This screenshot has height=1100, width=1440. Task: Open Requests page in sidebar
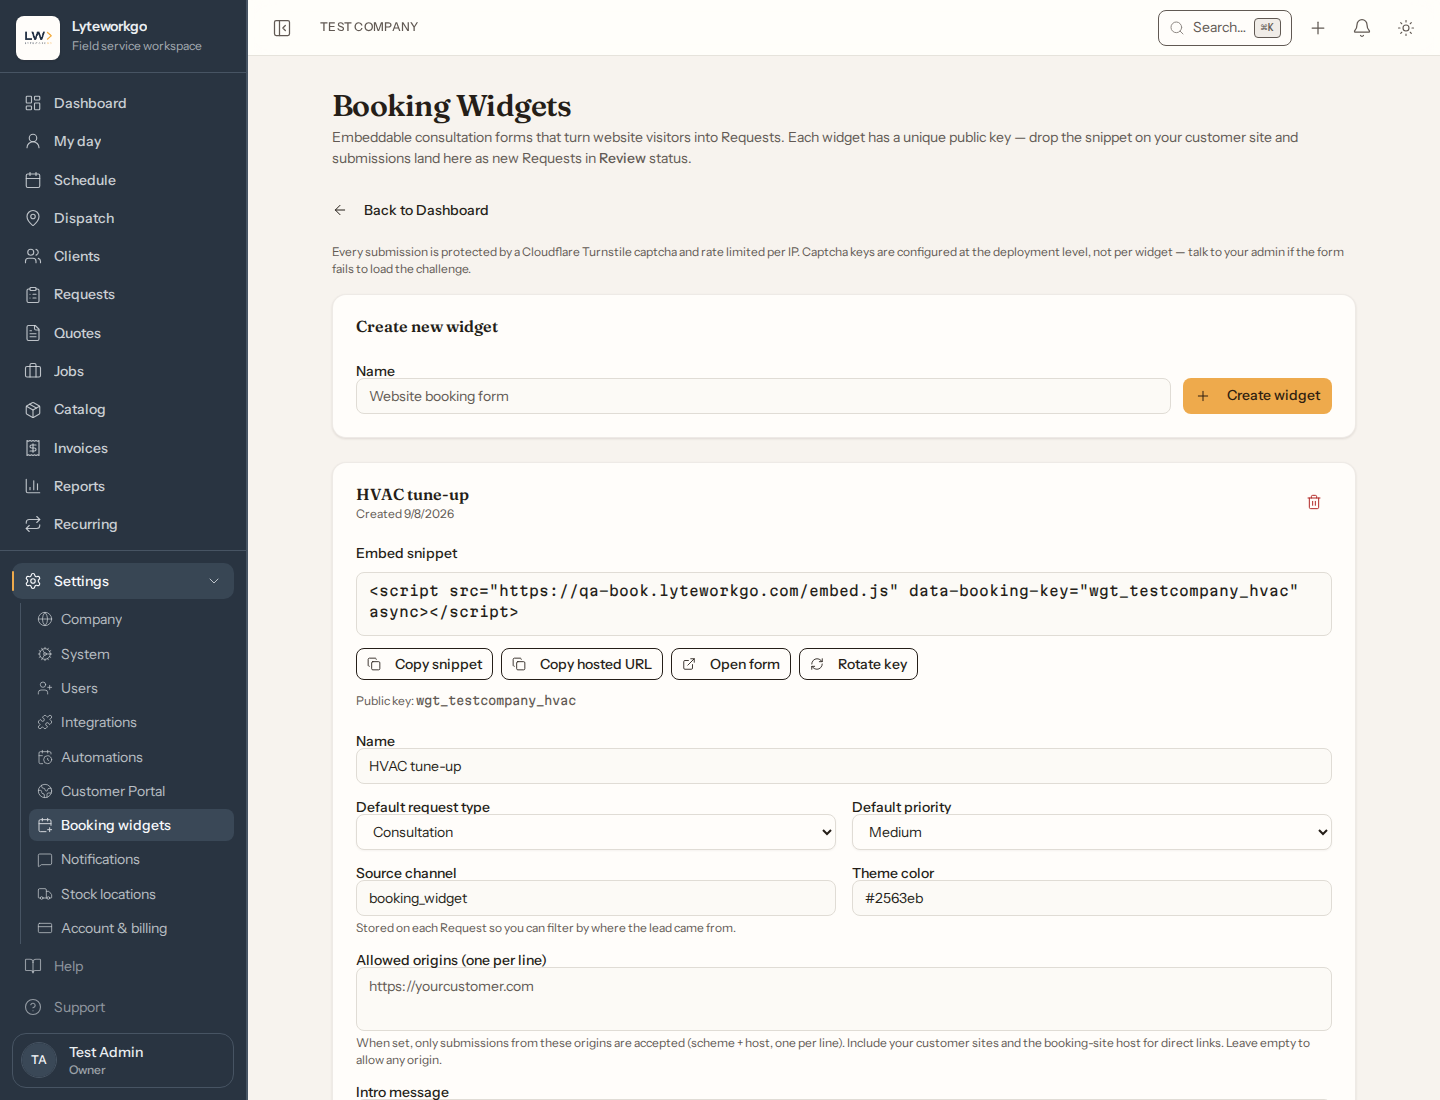click(x=123, y=294)
